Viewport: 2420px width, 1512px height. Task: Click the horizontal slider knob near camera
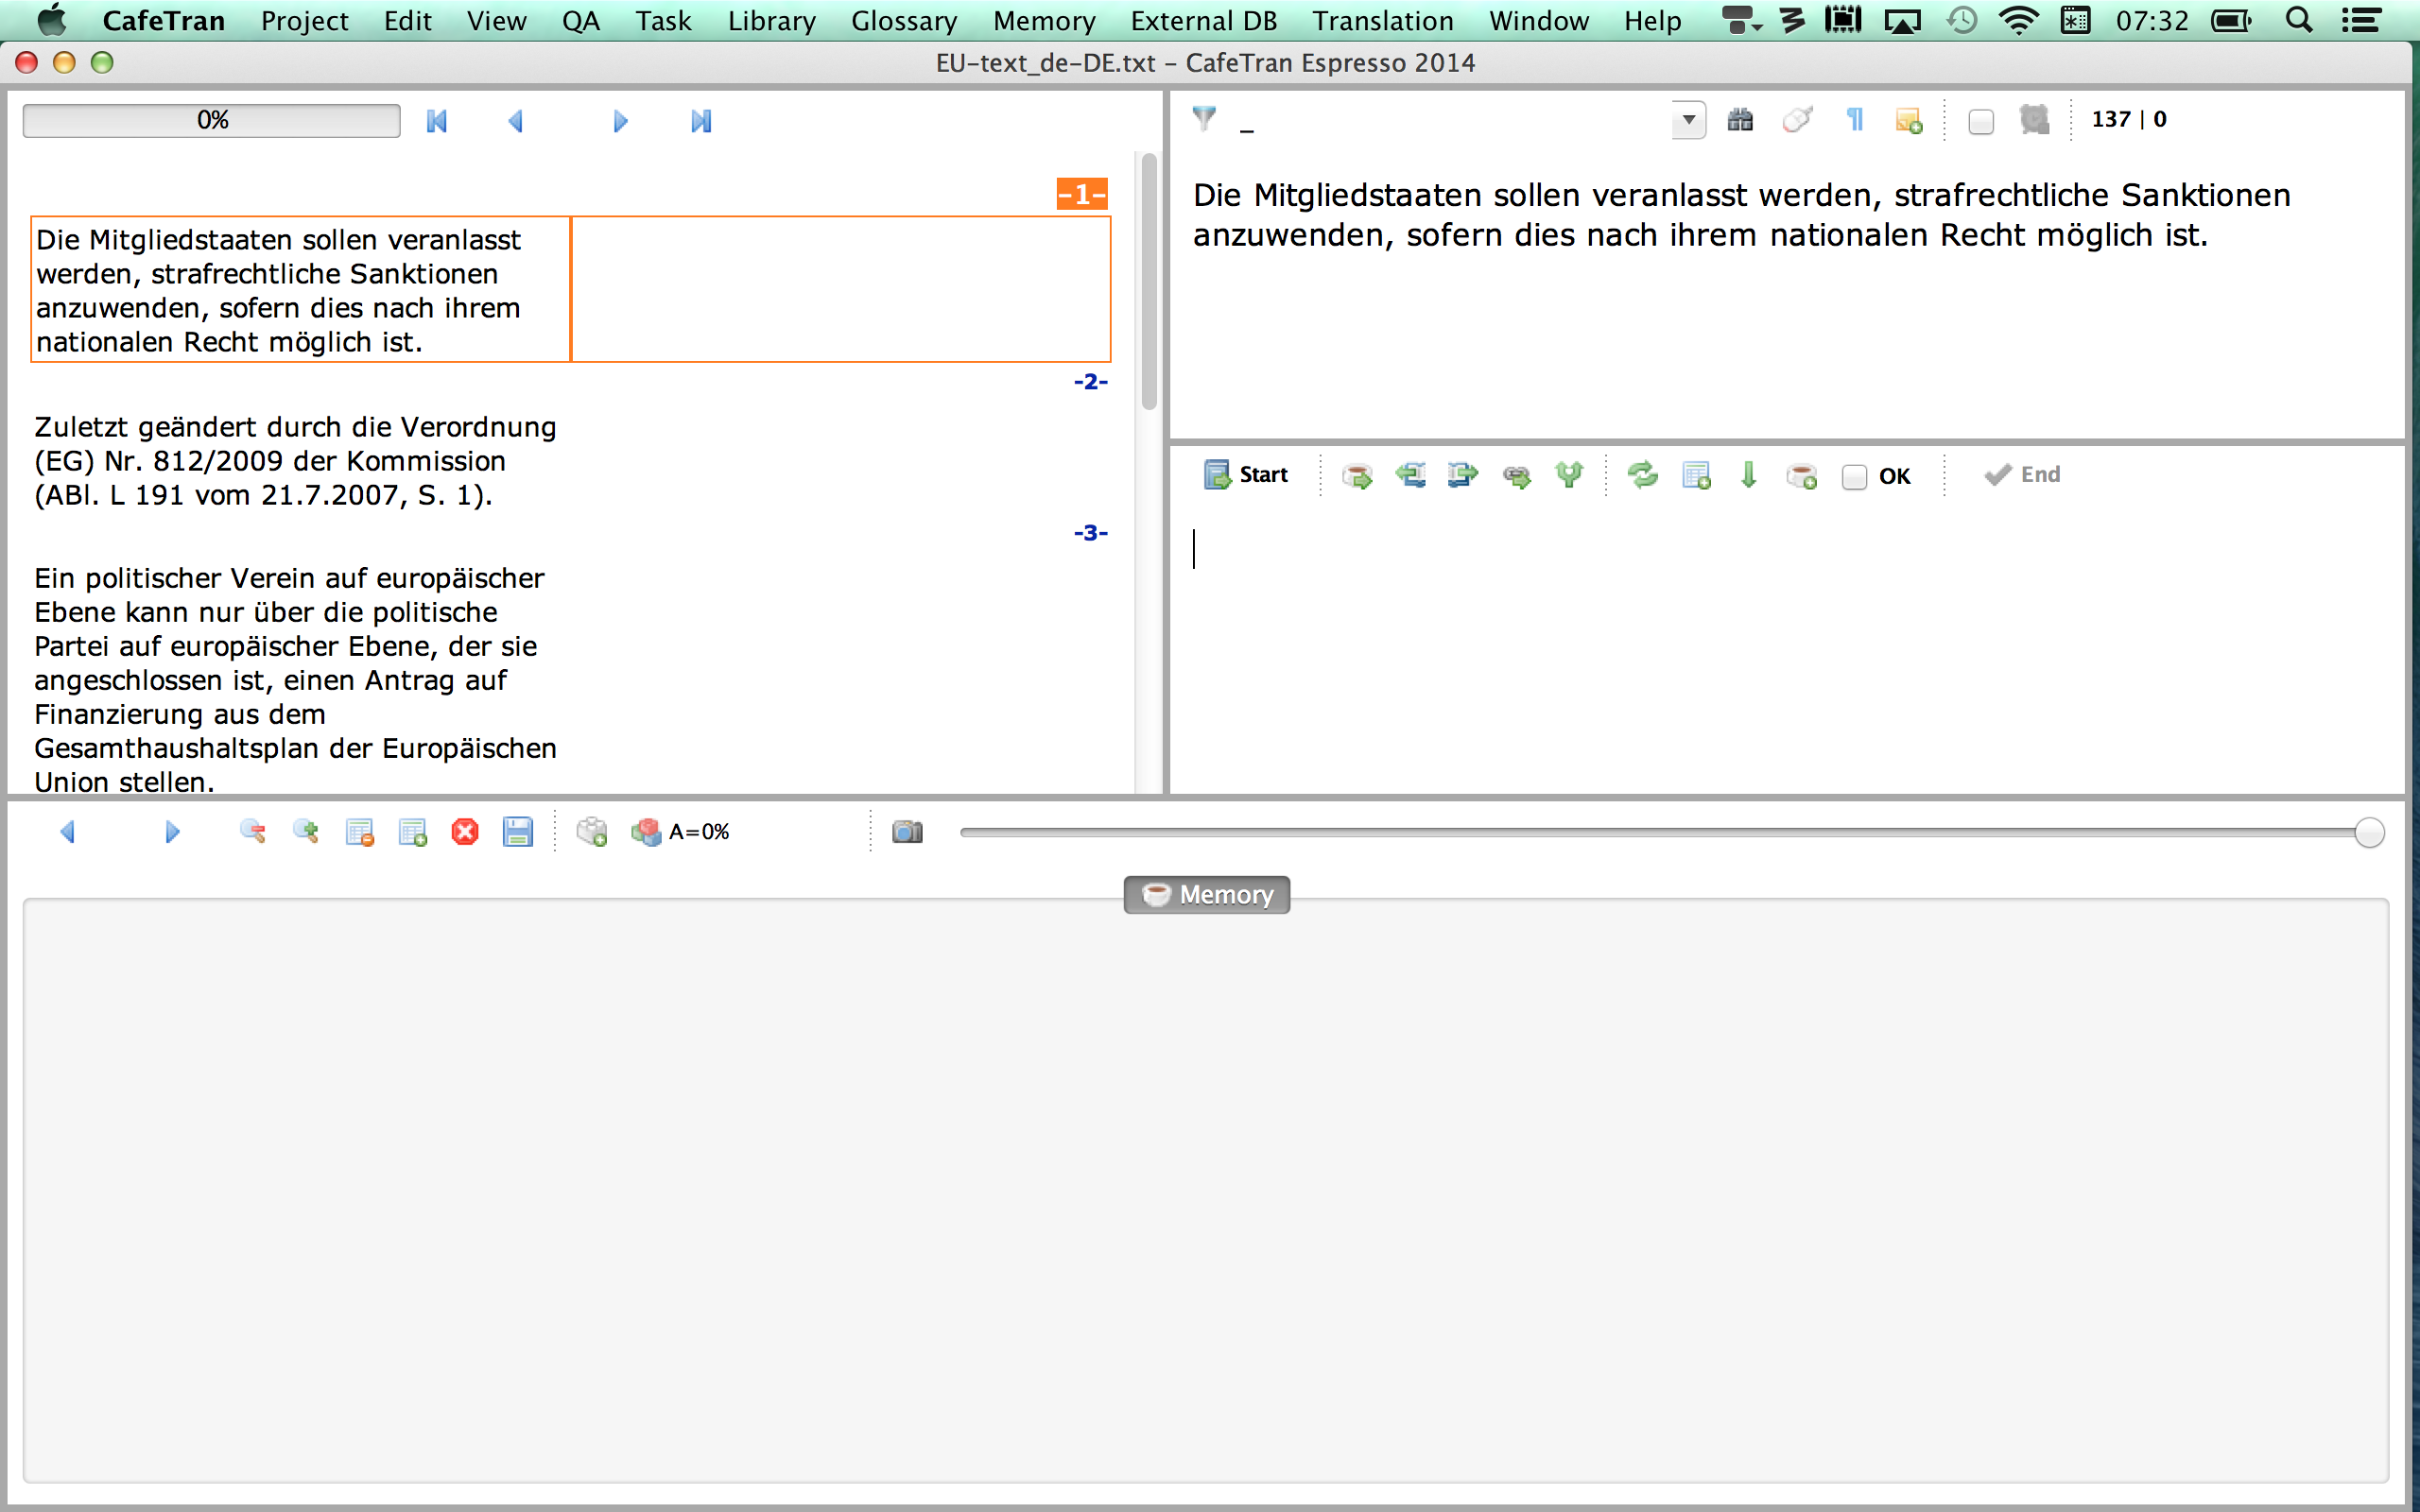[x=2368, y=832]
